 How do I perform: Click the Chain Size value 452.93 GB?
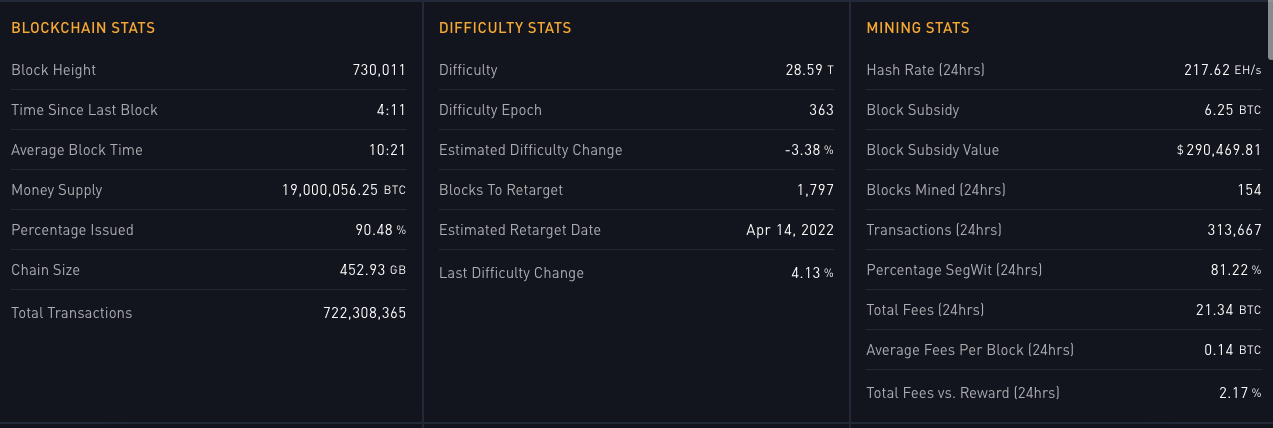[x=373, y=270]
